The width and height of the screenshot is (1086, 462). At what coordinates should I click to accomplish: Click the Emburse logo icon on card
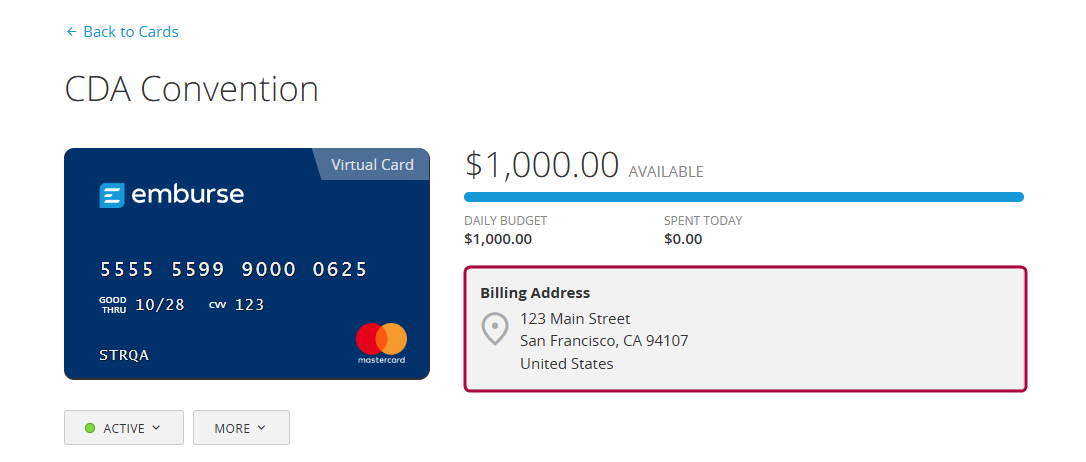(x=111, y=195)
